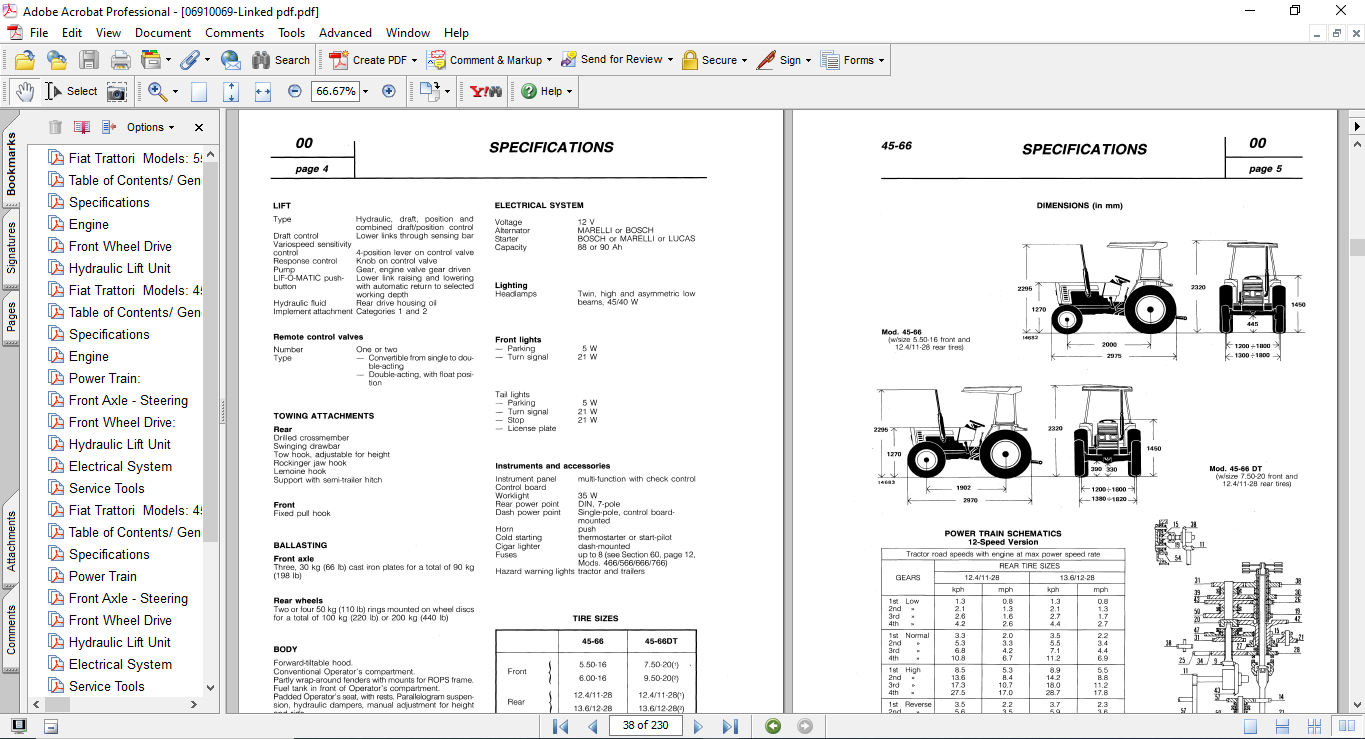Screen dimensions: 1365x739
Task: Toggle the Bookmarks side panel tab
Action: (11, 165)
